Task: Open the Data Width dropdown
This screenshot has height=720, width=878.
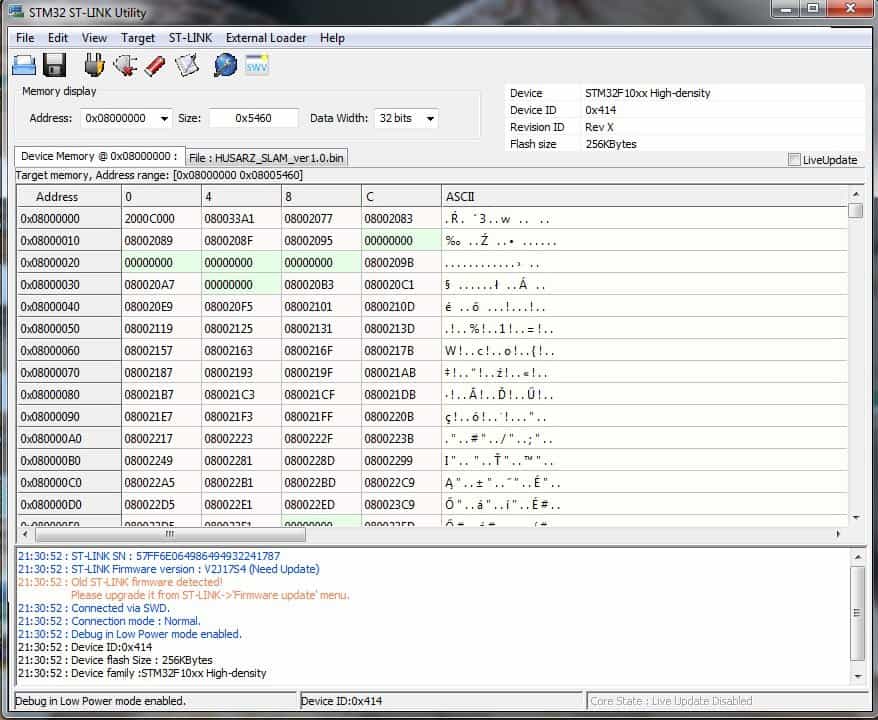Action: coord(430,119)
